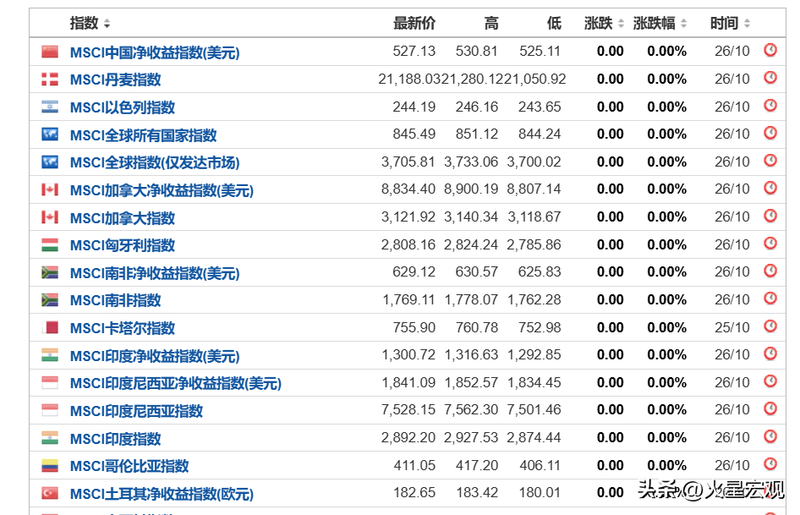Click the clock icon in MSCI以色列指数 row

(x=770, y=105)
